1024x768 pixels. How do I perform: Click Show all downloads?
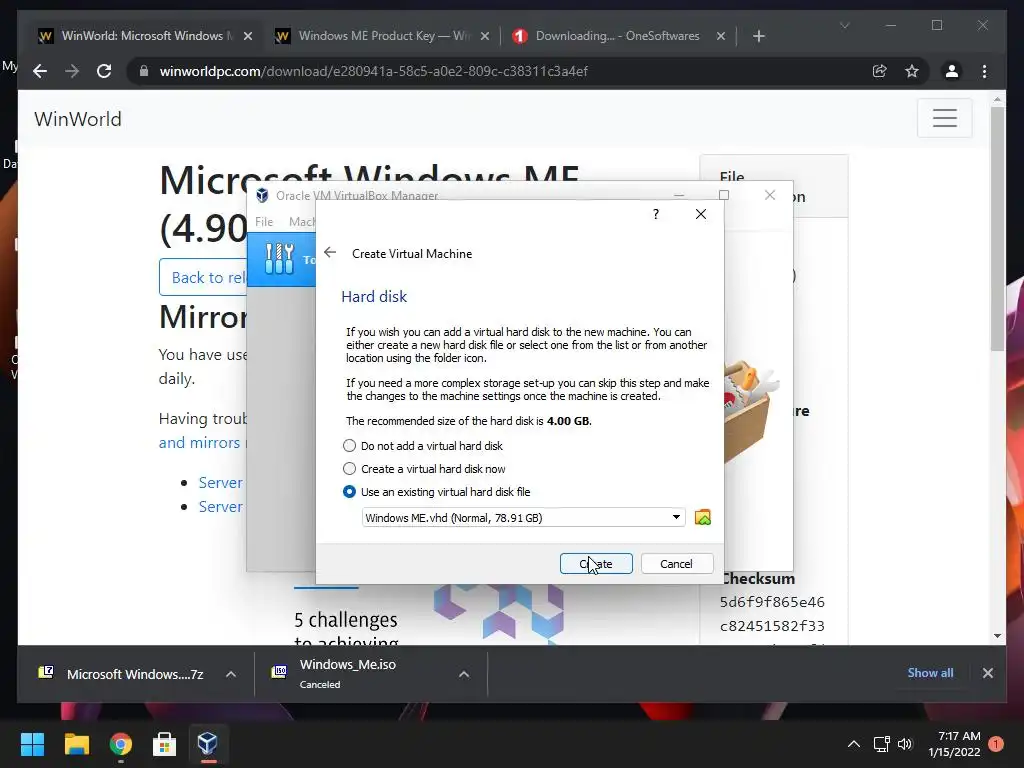pyautogui.click(x=930, y=673)
